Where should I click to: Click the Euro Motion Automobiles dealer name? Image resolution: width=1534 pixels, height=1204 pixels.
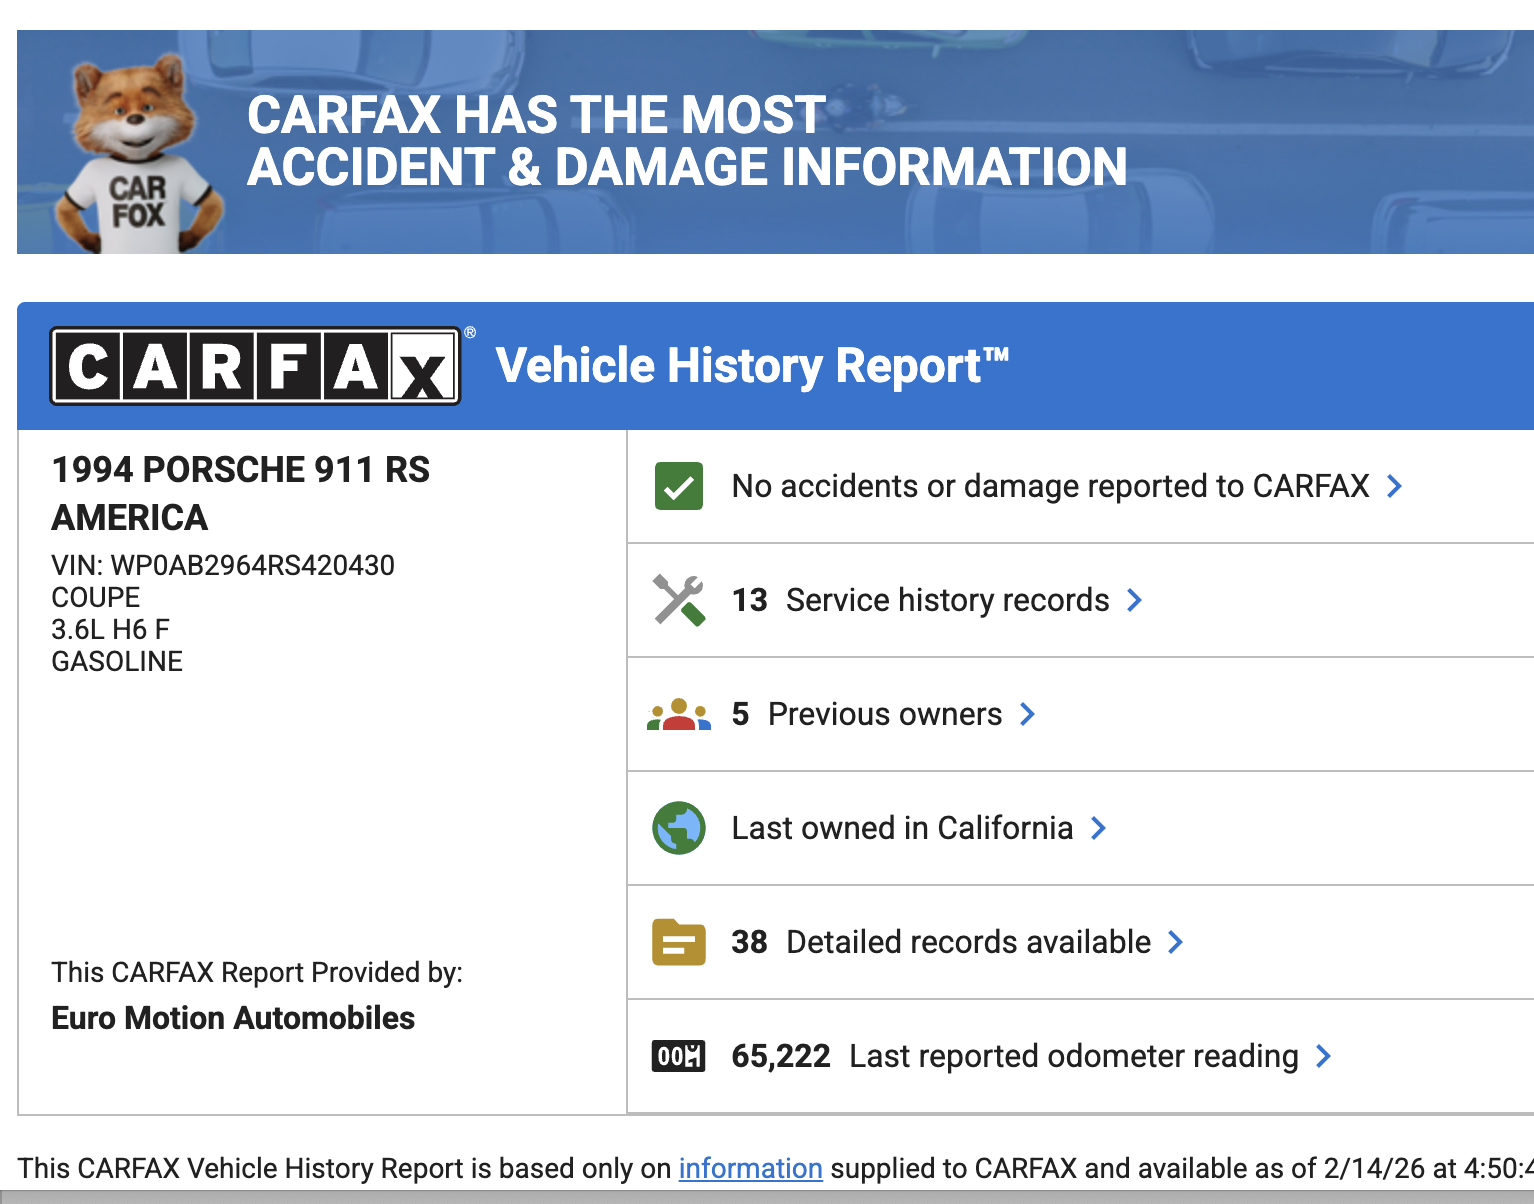(x=233, y=1018)
